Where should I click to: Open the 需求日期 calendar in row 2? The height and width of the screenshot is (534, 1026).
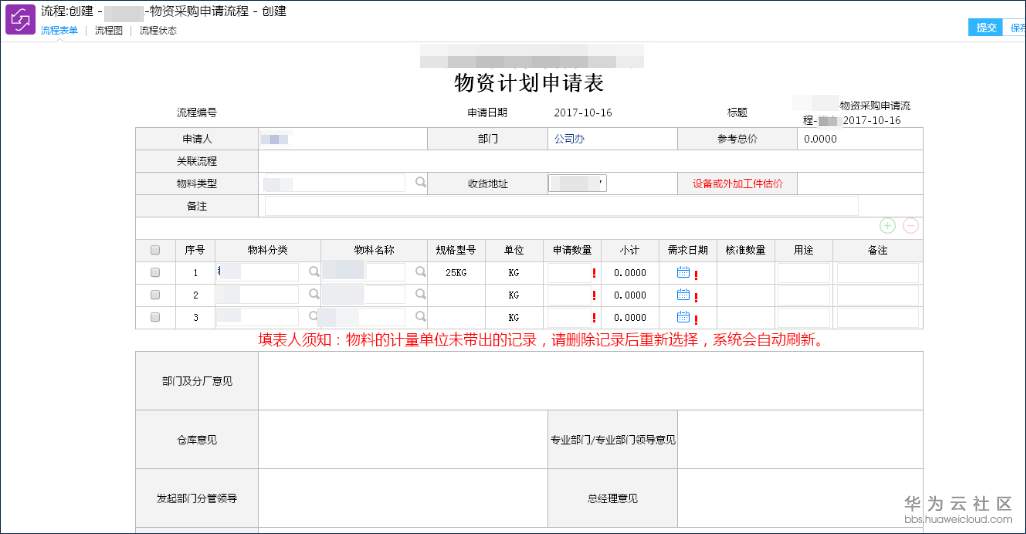683,294
